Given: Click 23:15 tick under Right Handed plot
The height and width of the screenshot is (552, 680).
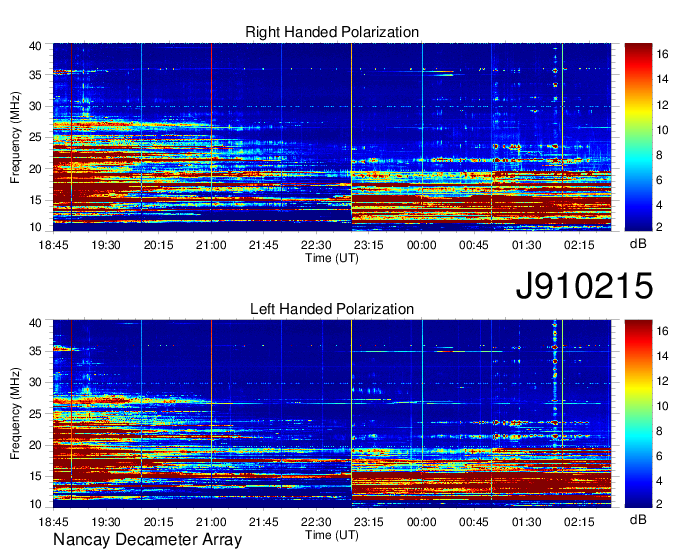Looking at the screenshot, I should [x=369, y=245].
